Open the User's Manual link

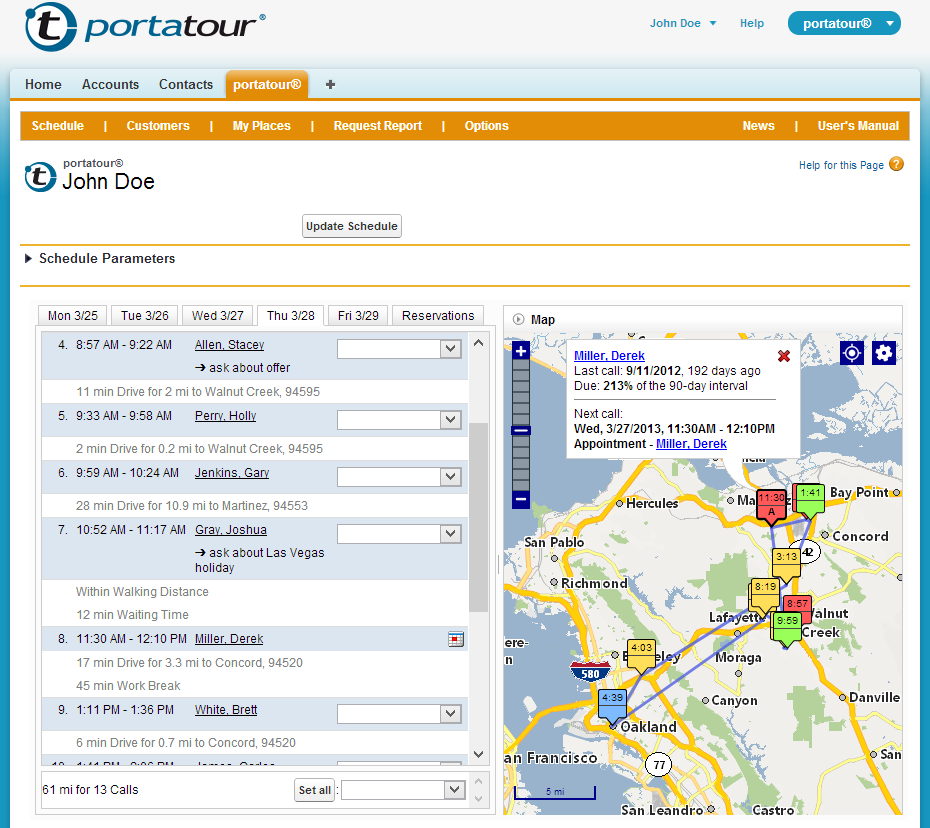pyautogui.click(x=858, y=126)
